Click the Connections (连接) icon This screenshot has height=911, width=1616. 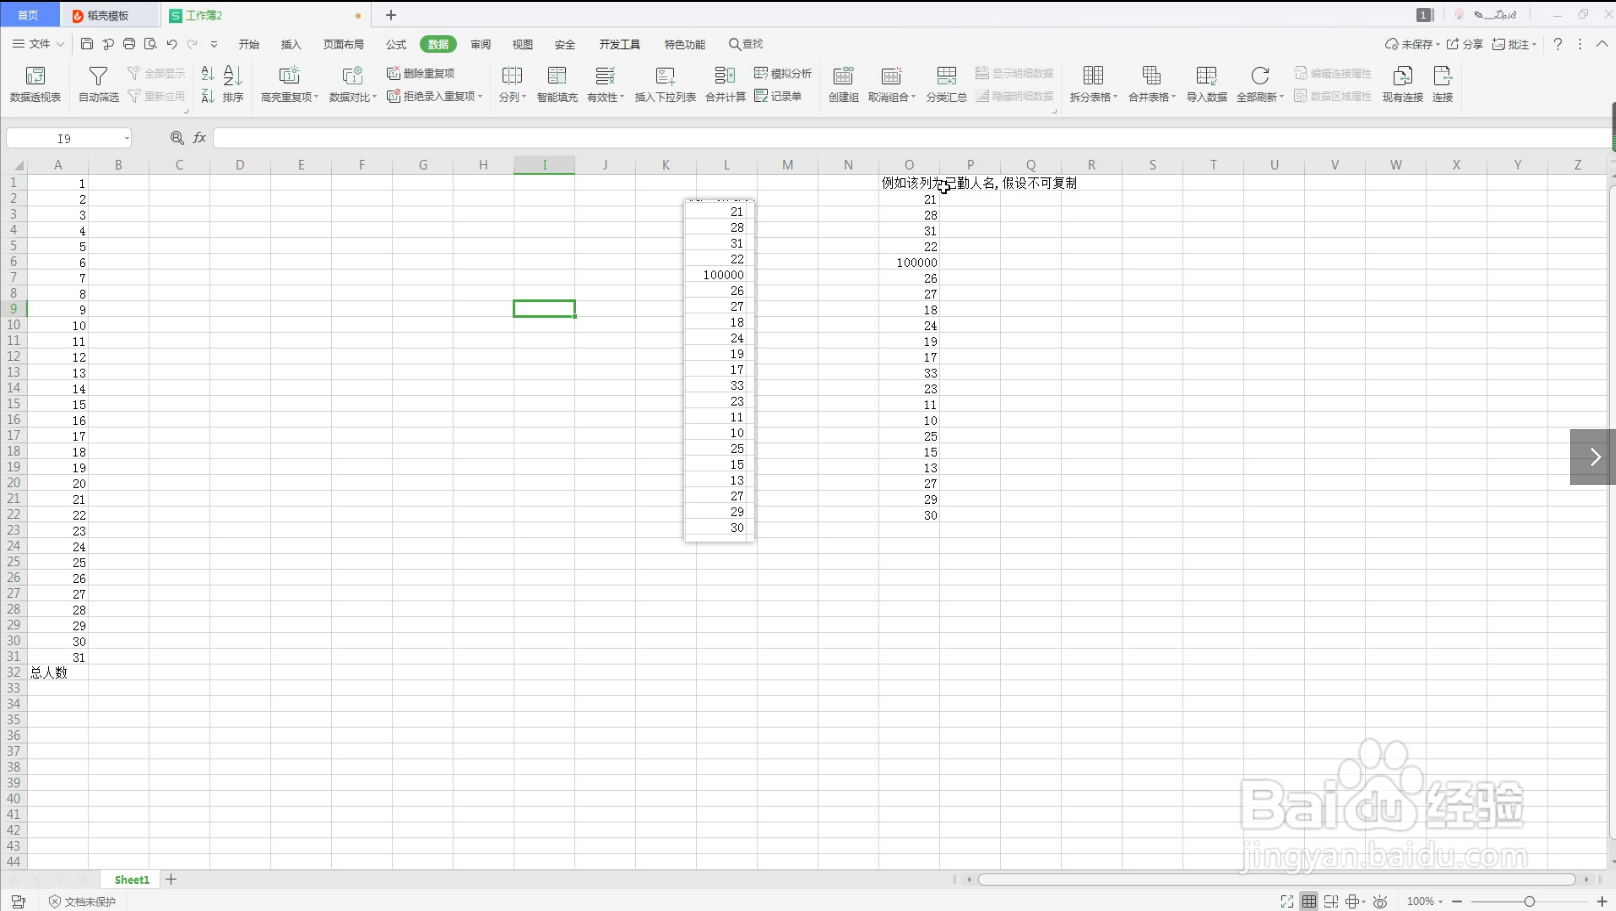point(1442,84)
